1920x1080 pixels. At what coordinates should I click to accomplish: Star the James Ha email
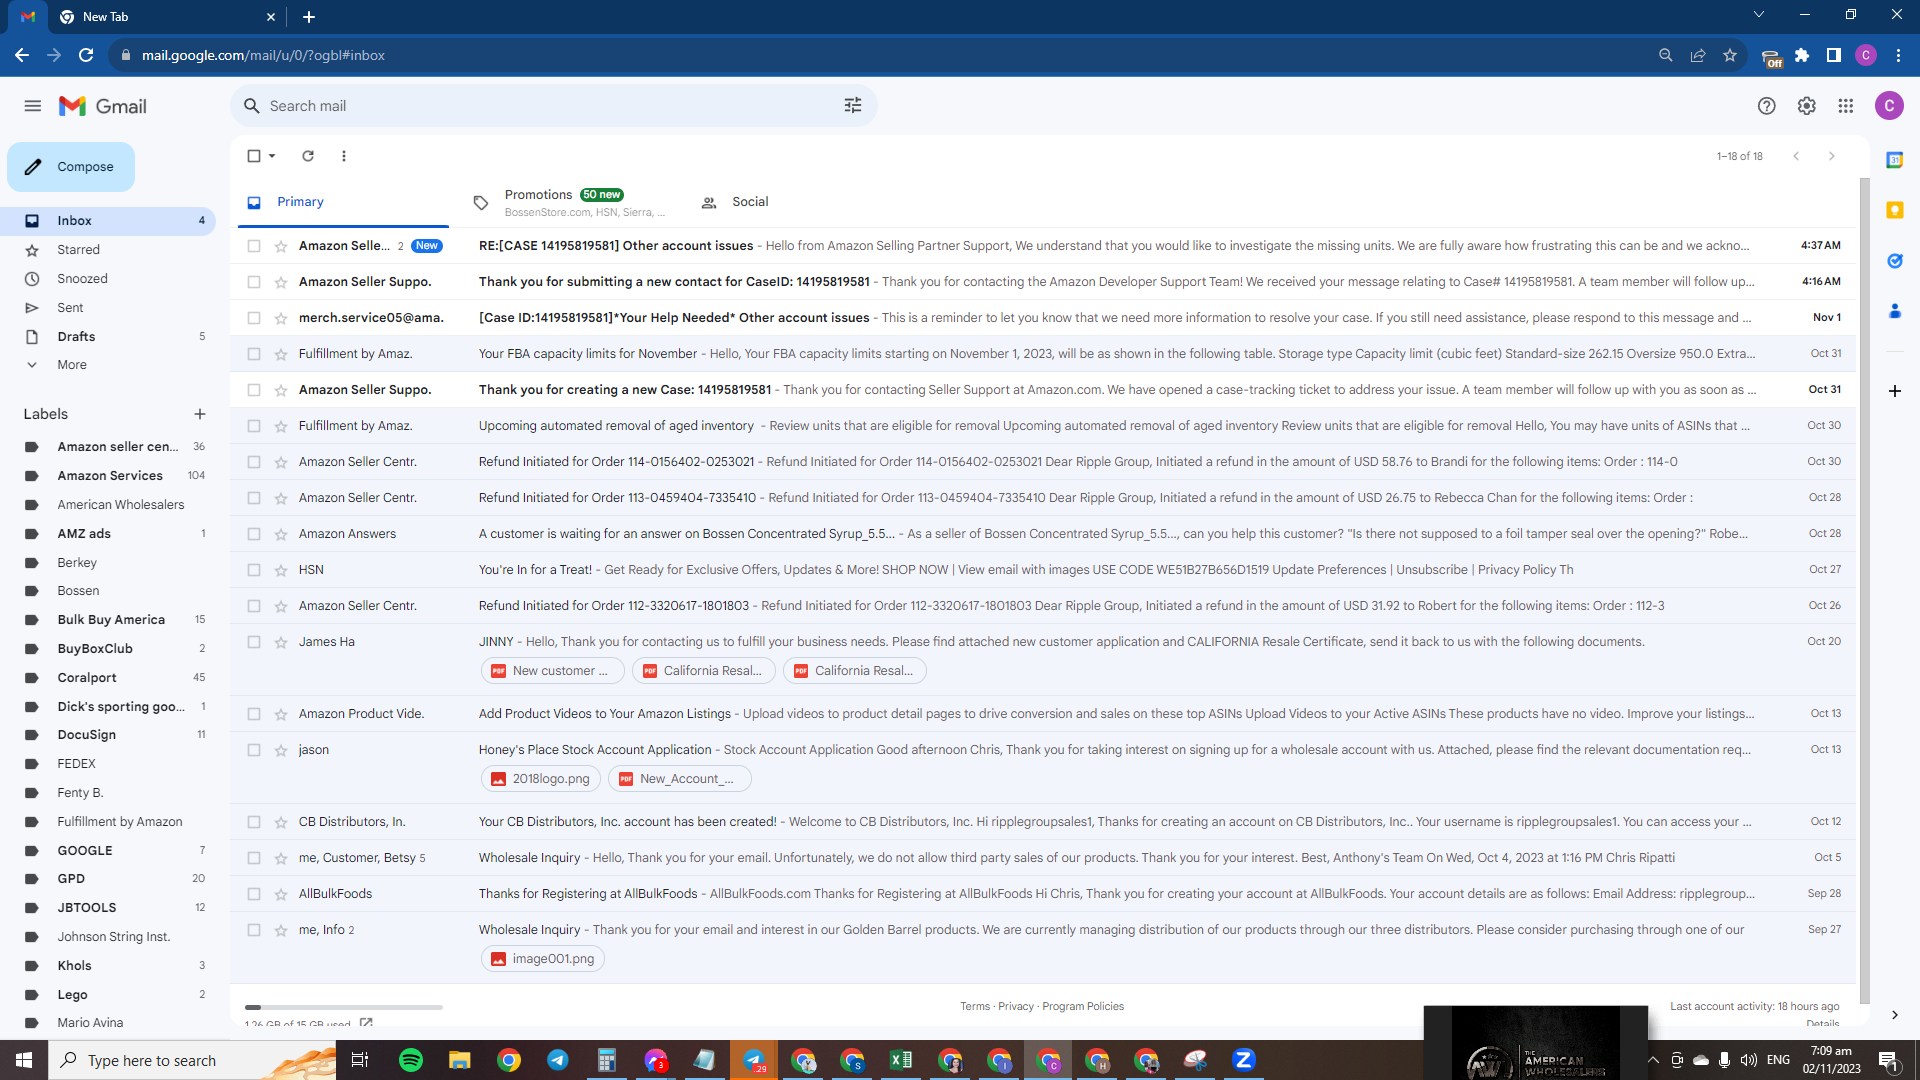(281, 642)
